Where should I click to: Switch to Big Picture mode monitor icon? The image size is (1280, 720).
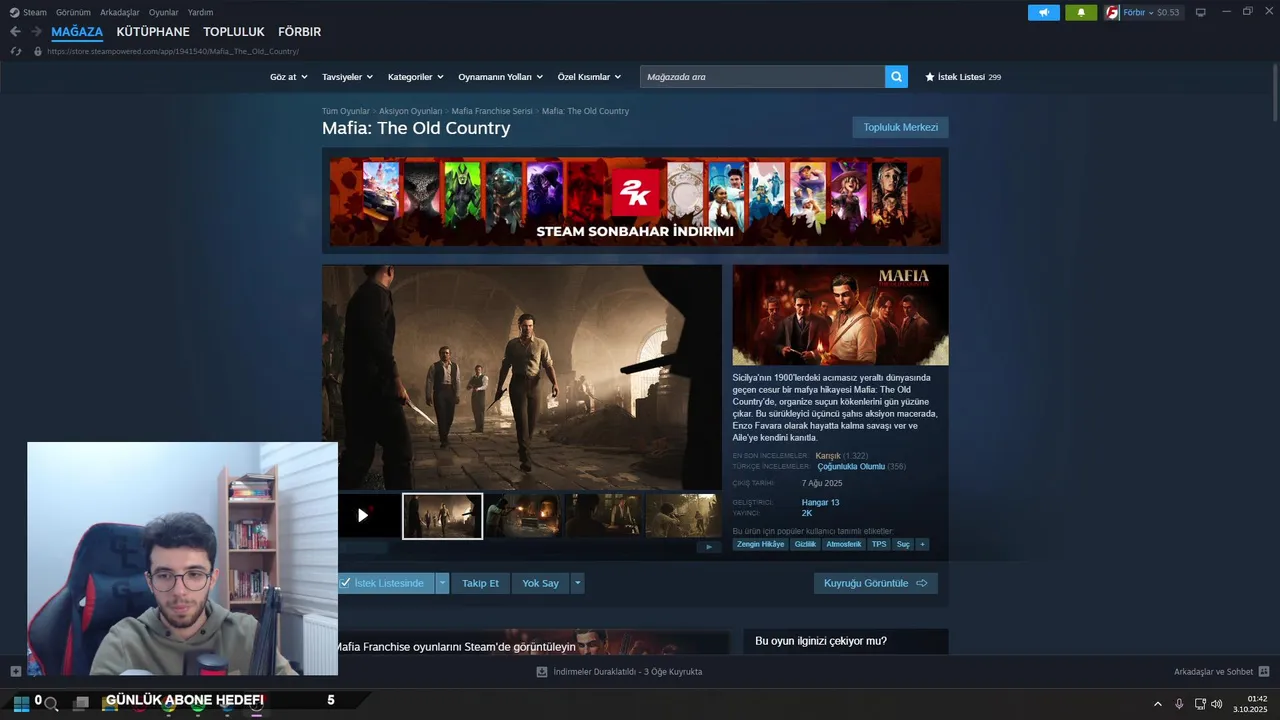[x=1201, y=13]
